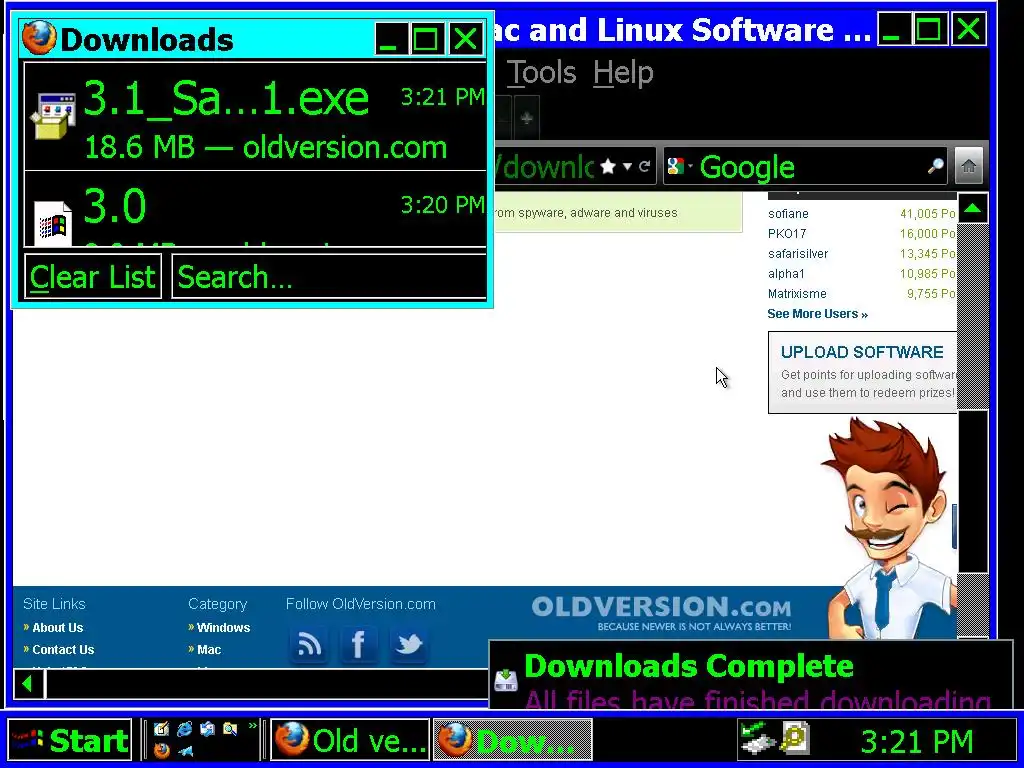Click the download icon in the notification
This screenshot has height=768, width=1024.
(506, 680)
